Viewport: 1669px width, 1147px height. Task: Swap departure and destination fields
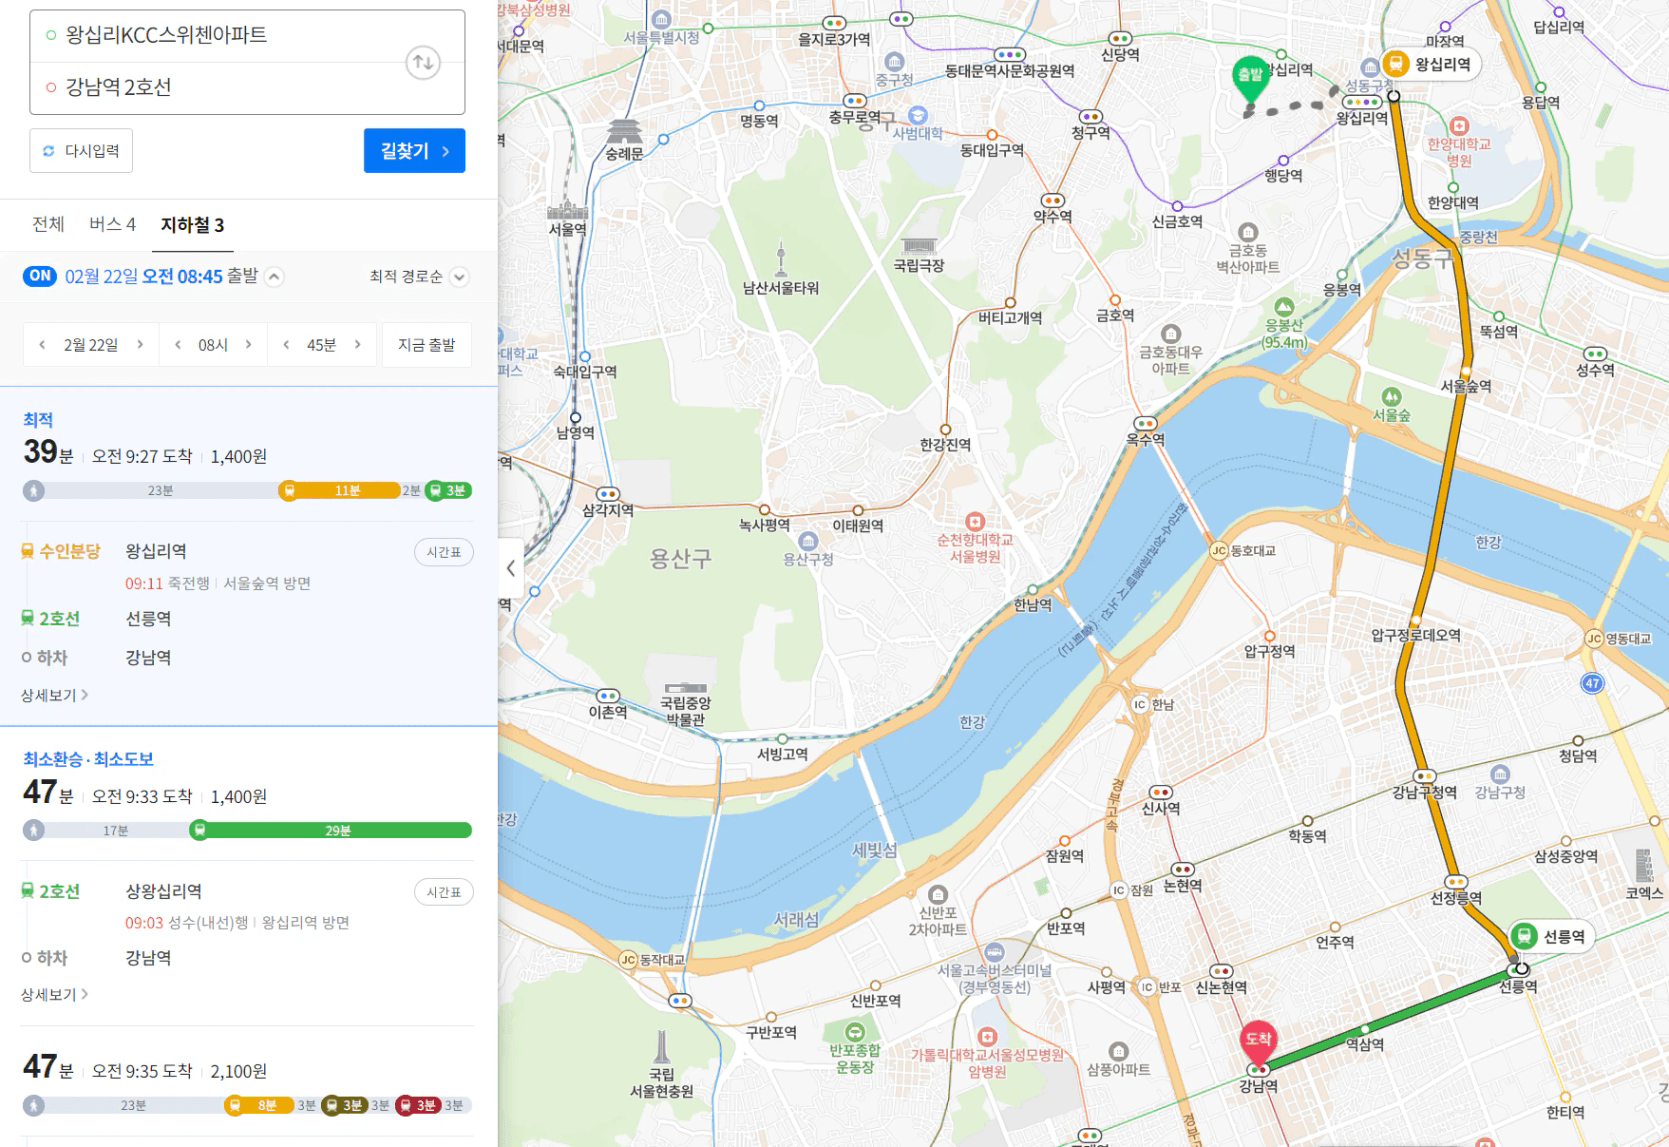pyautogui.click(x=423, y=63)
